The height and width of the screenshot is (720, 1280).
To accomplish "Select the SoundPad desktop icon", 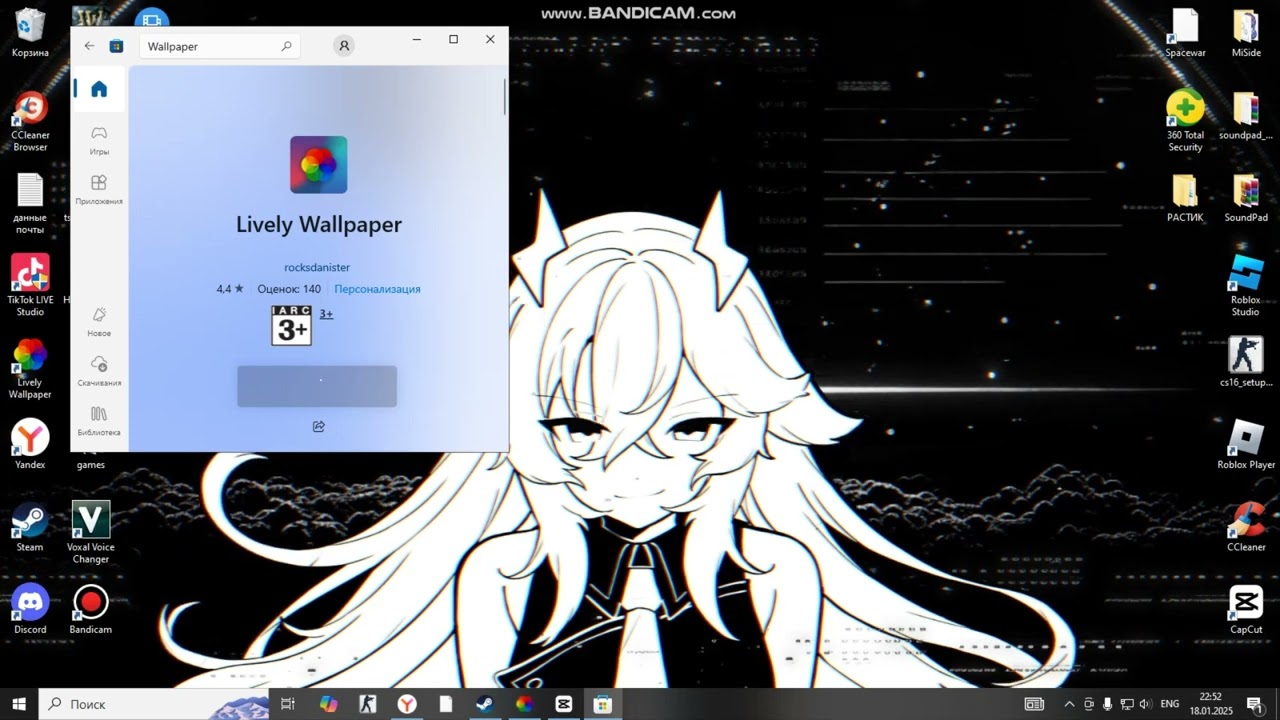I will click(1246, 198).
